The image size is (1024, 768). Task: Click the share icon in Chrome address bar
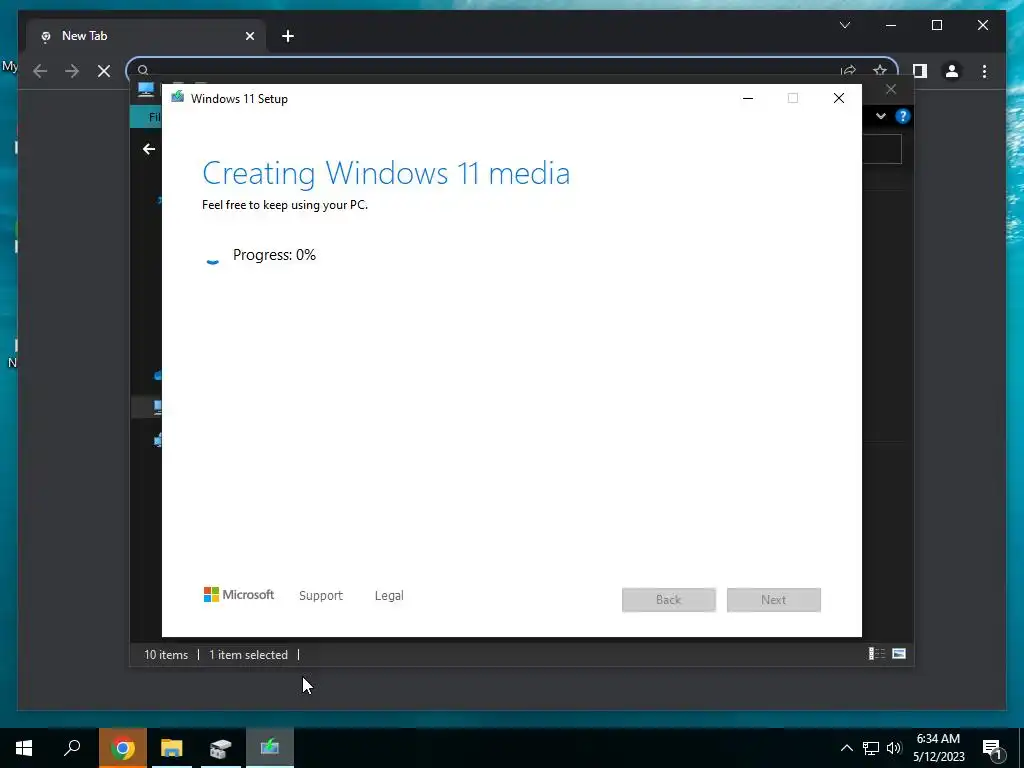848,71
